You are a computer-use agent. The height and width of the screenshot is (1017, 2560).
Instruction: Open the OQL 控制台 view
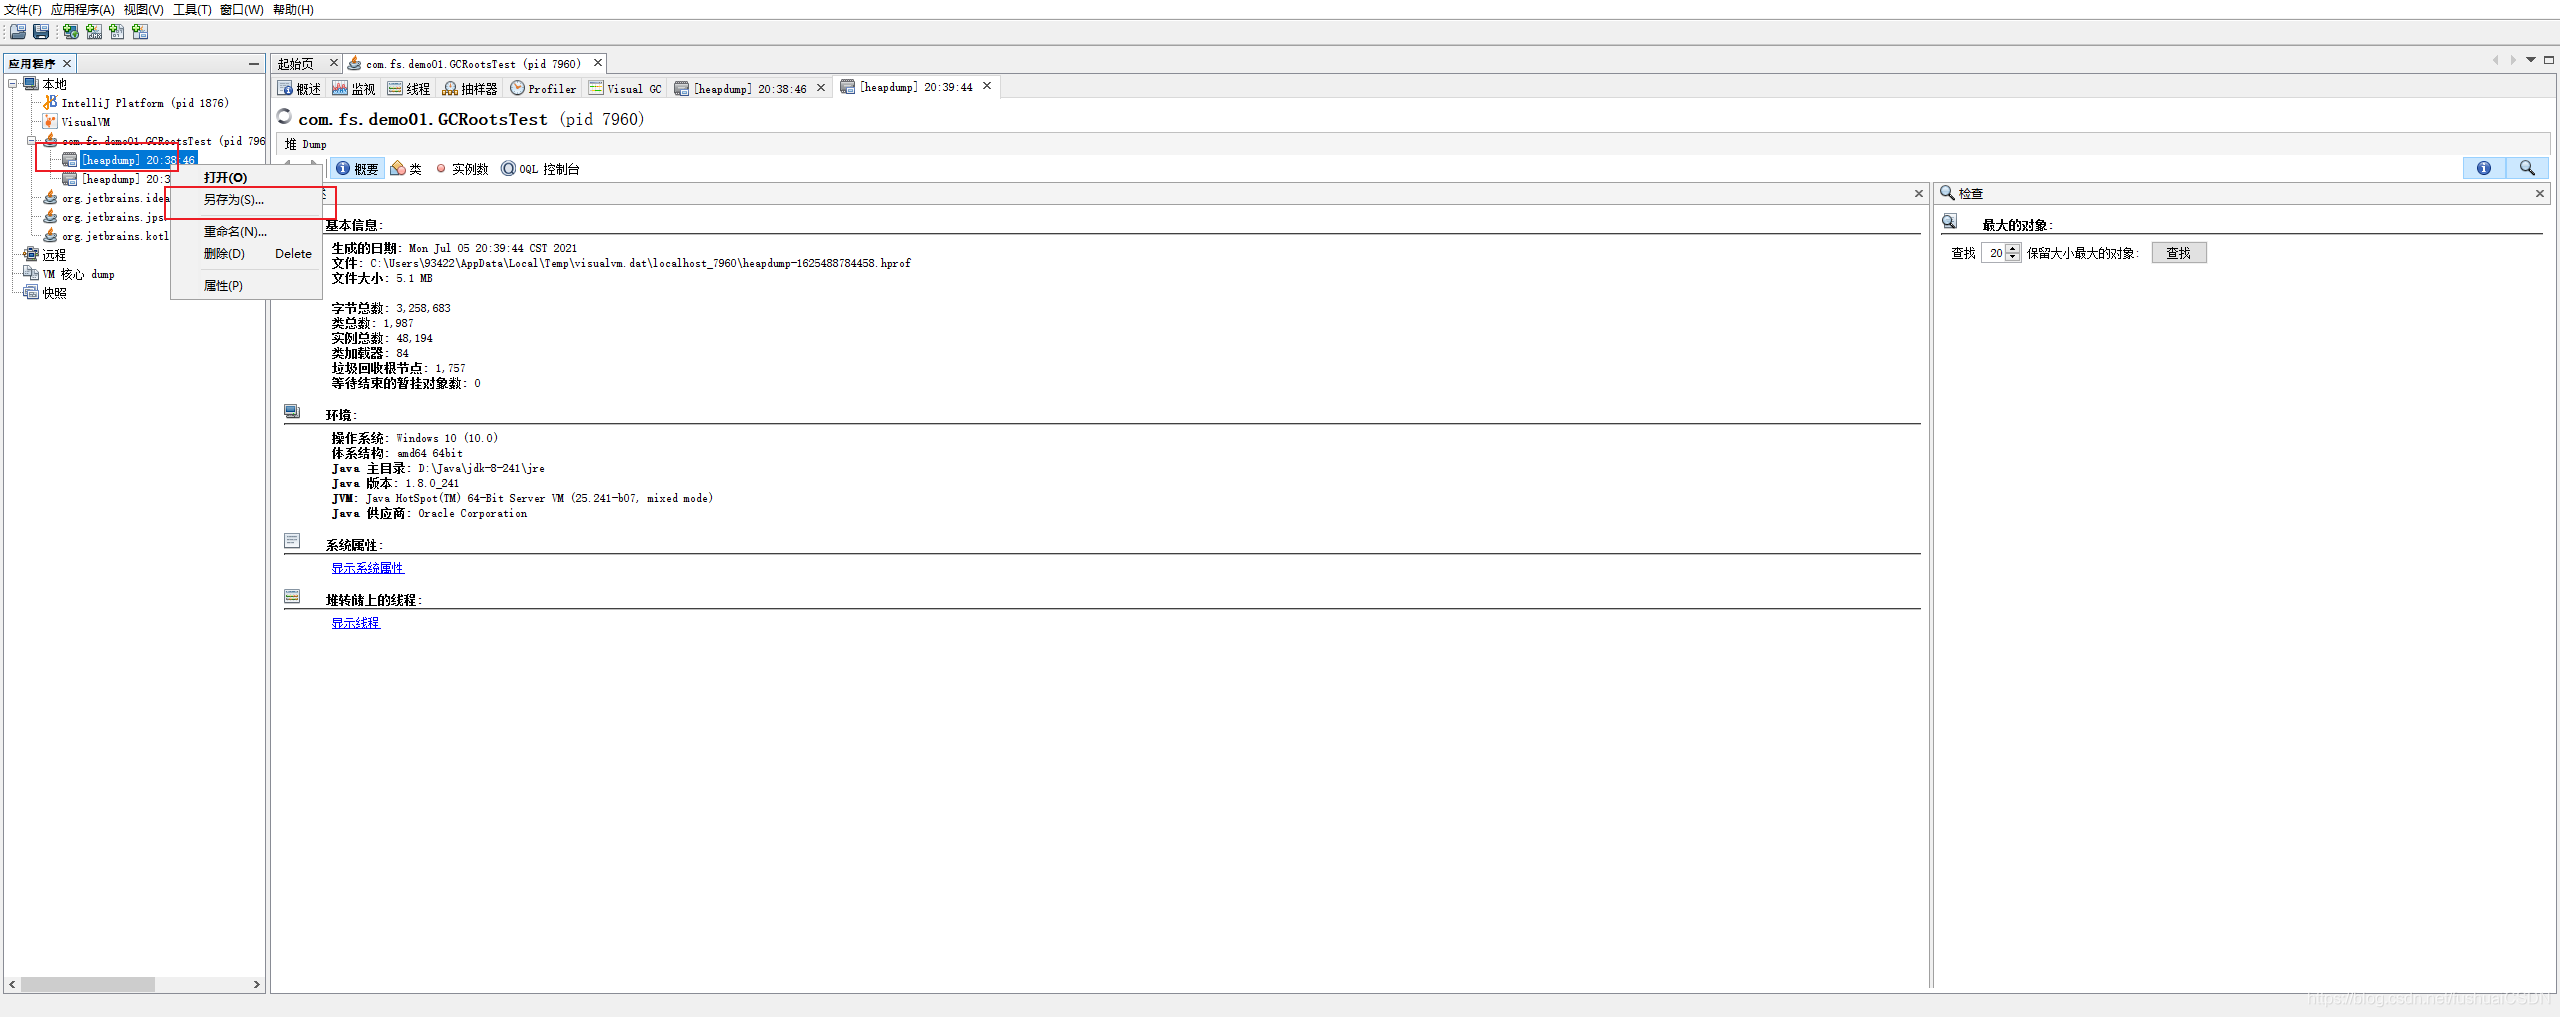540,169
